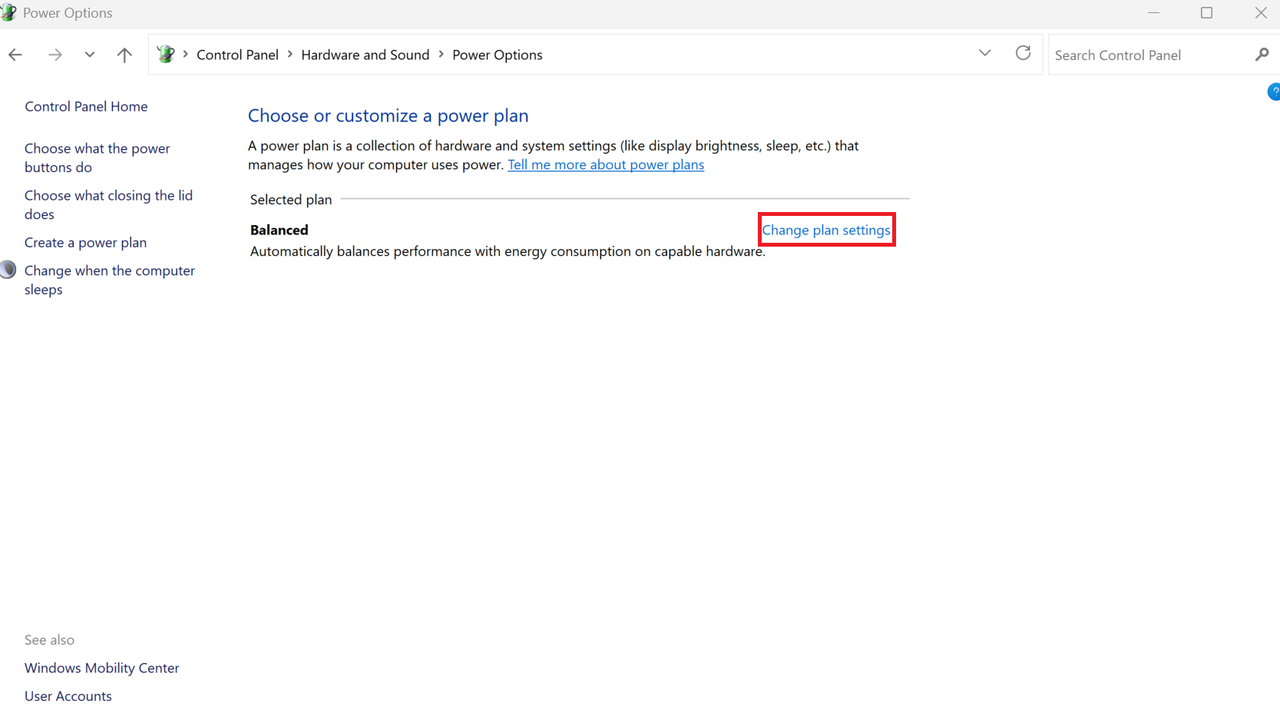Open the recent pages dropdown chevron
This screenshot has height=723, width=1280.
(x=89, y=55)
